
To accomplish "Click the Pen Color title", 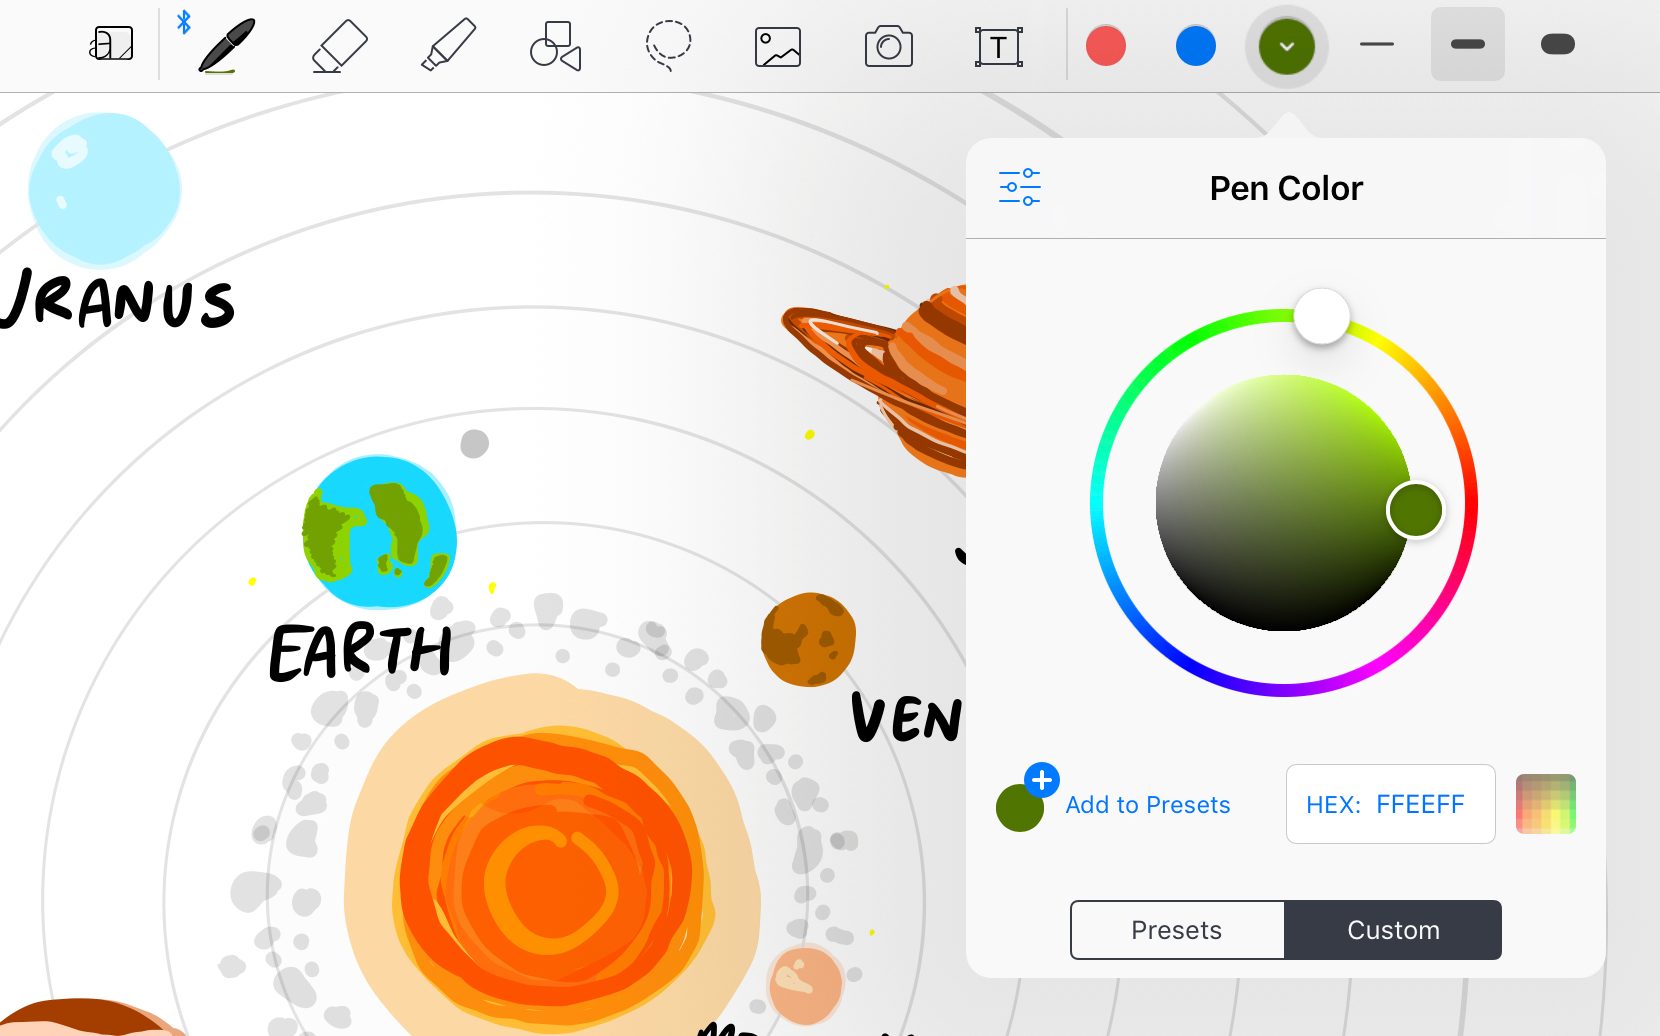I will click(1286, 188).
